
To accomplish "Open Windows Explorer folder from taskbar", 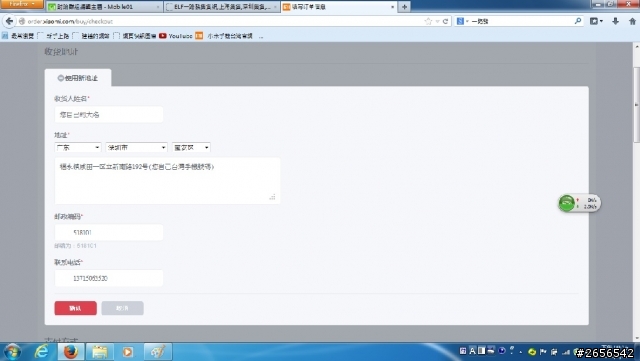I will tap(99, 352).
